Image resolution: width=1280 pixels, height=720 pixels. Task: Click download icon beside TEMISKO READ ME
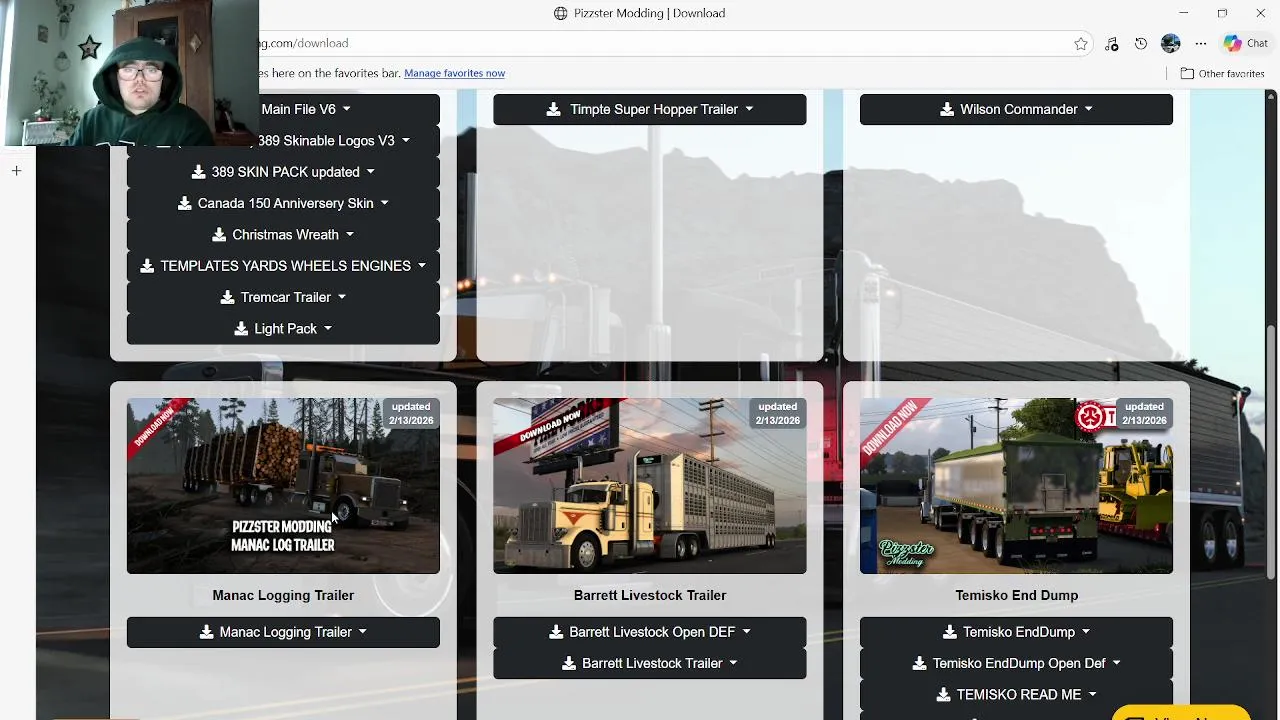(x=943, y=695)
